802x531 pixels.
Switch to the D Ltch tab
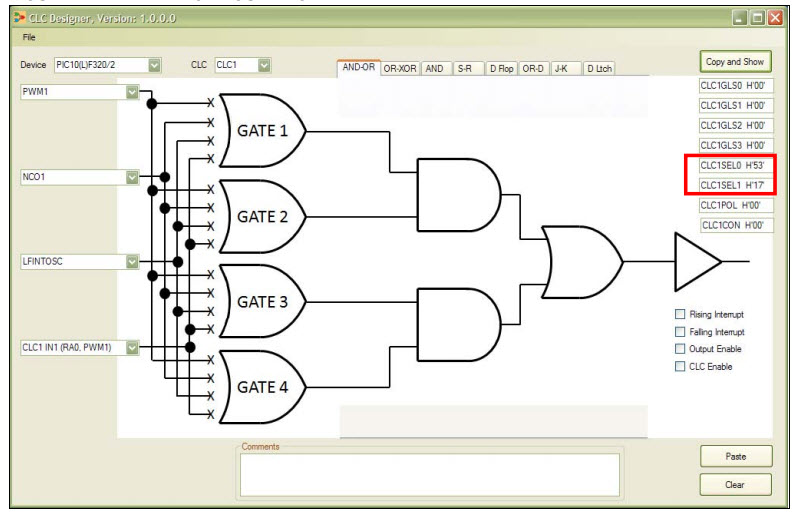point(599,69)
